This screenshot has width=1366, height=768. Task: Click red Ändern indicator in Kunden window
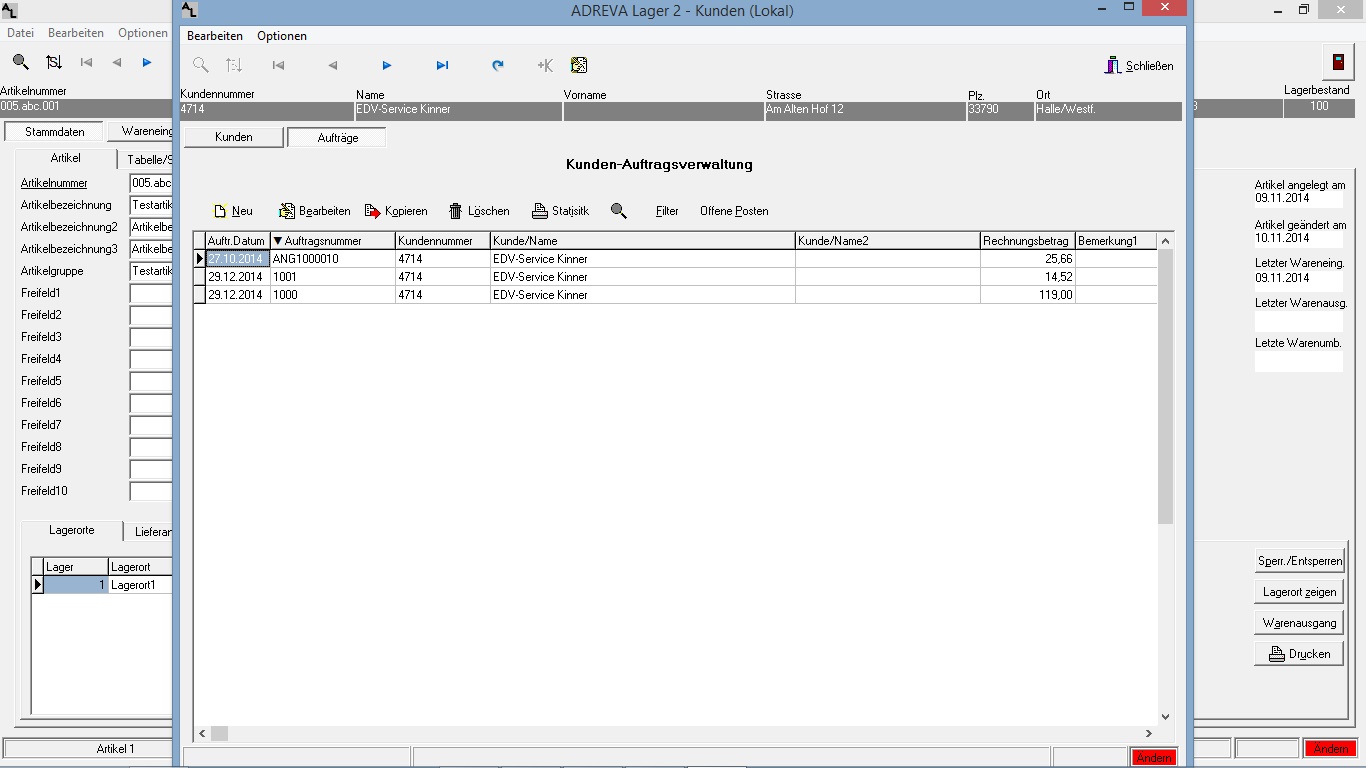point(1154,758)
